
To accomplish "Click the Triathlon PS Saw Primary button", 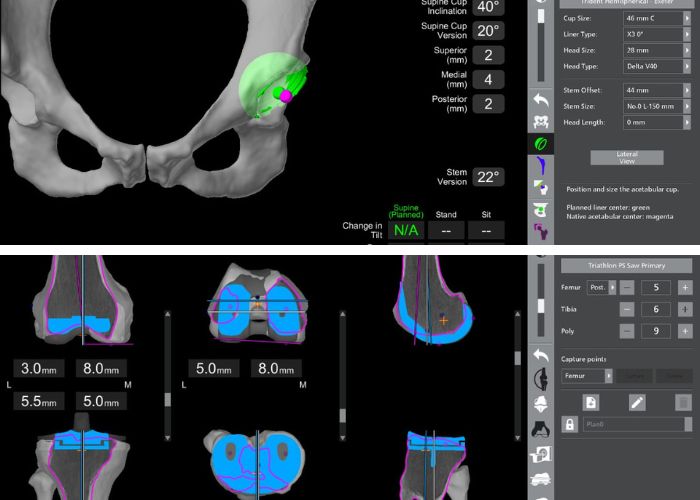I will tap(625, 266).
